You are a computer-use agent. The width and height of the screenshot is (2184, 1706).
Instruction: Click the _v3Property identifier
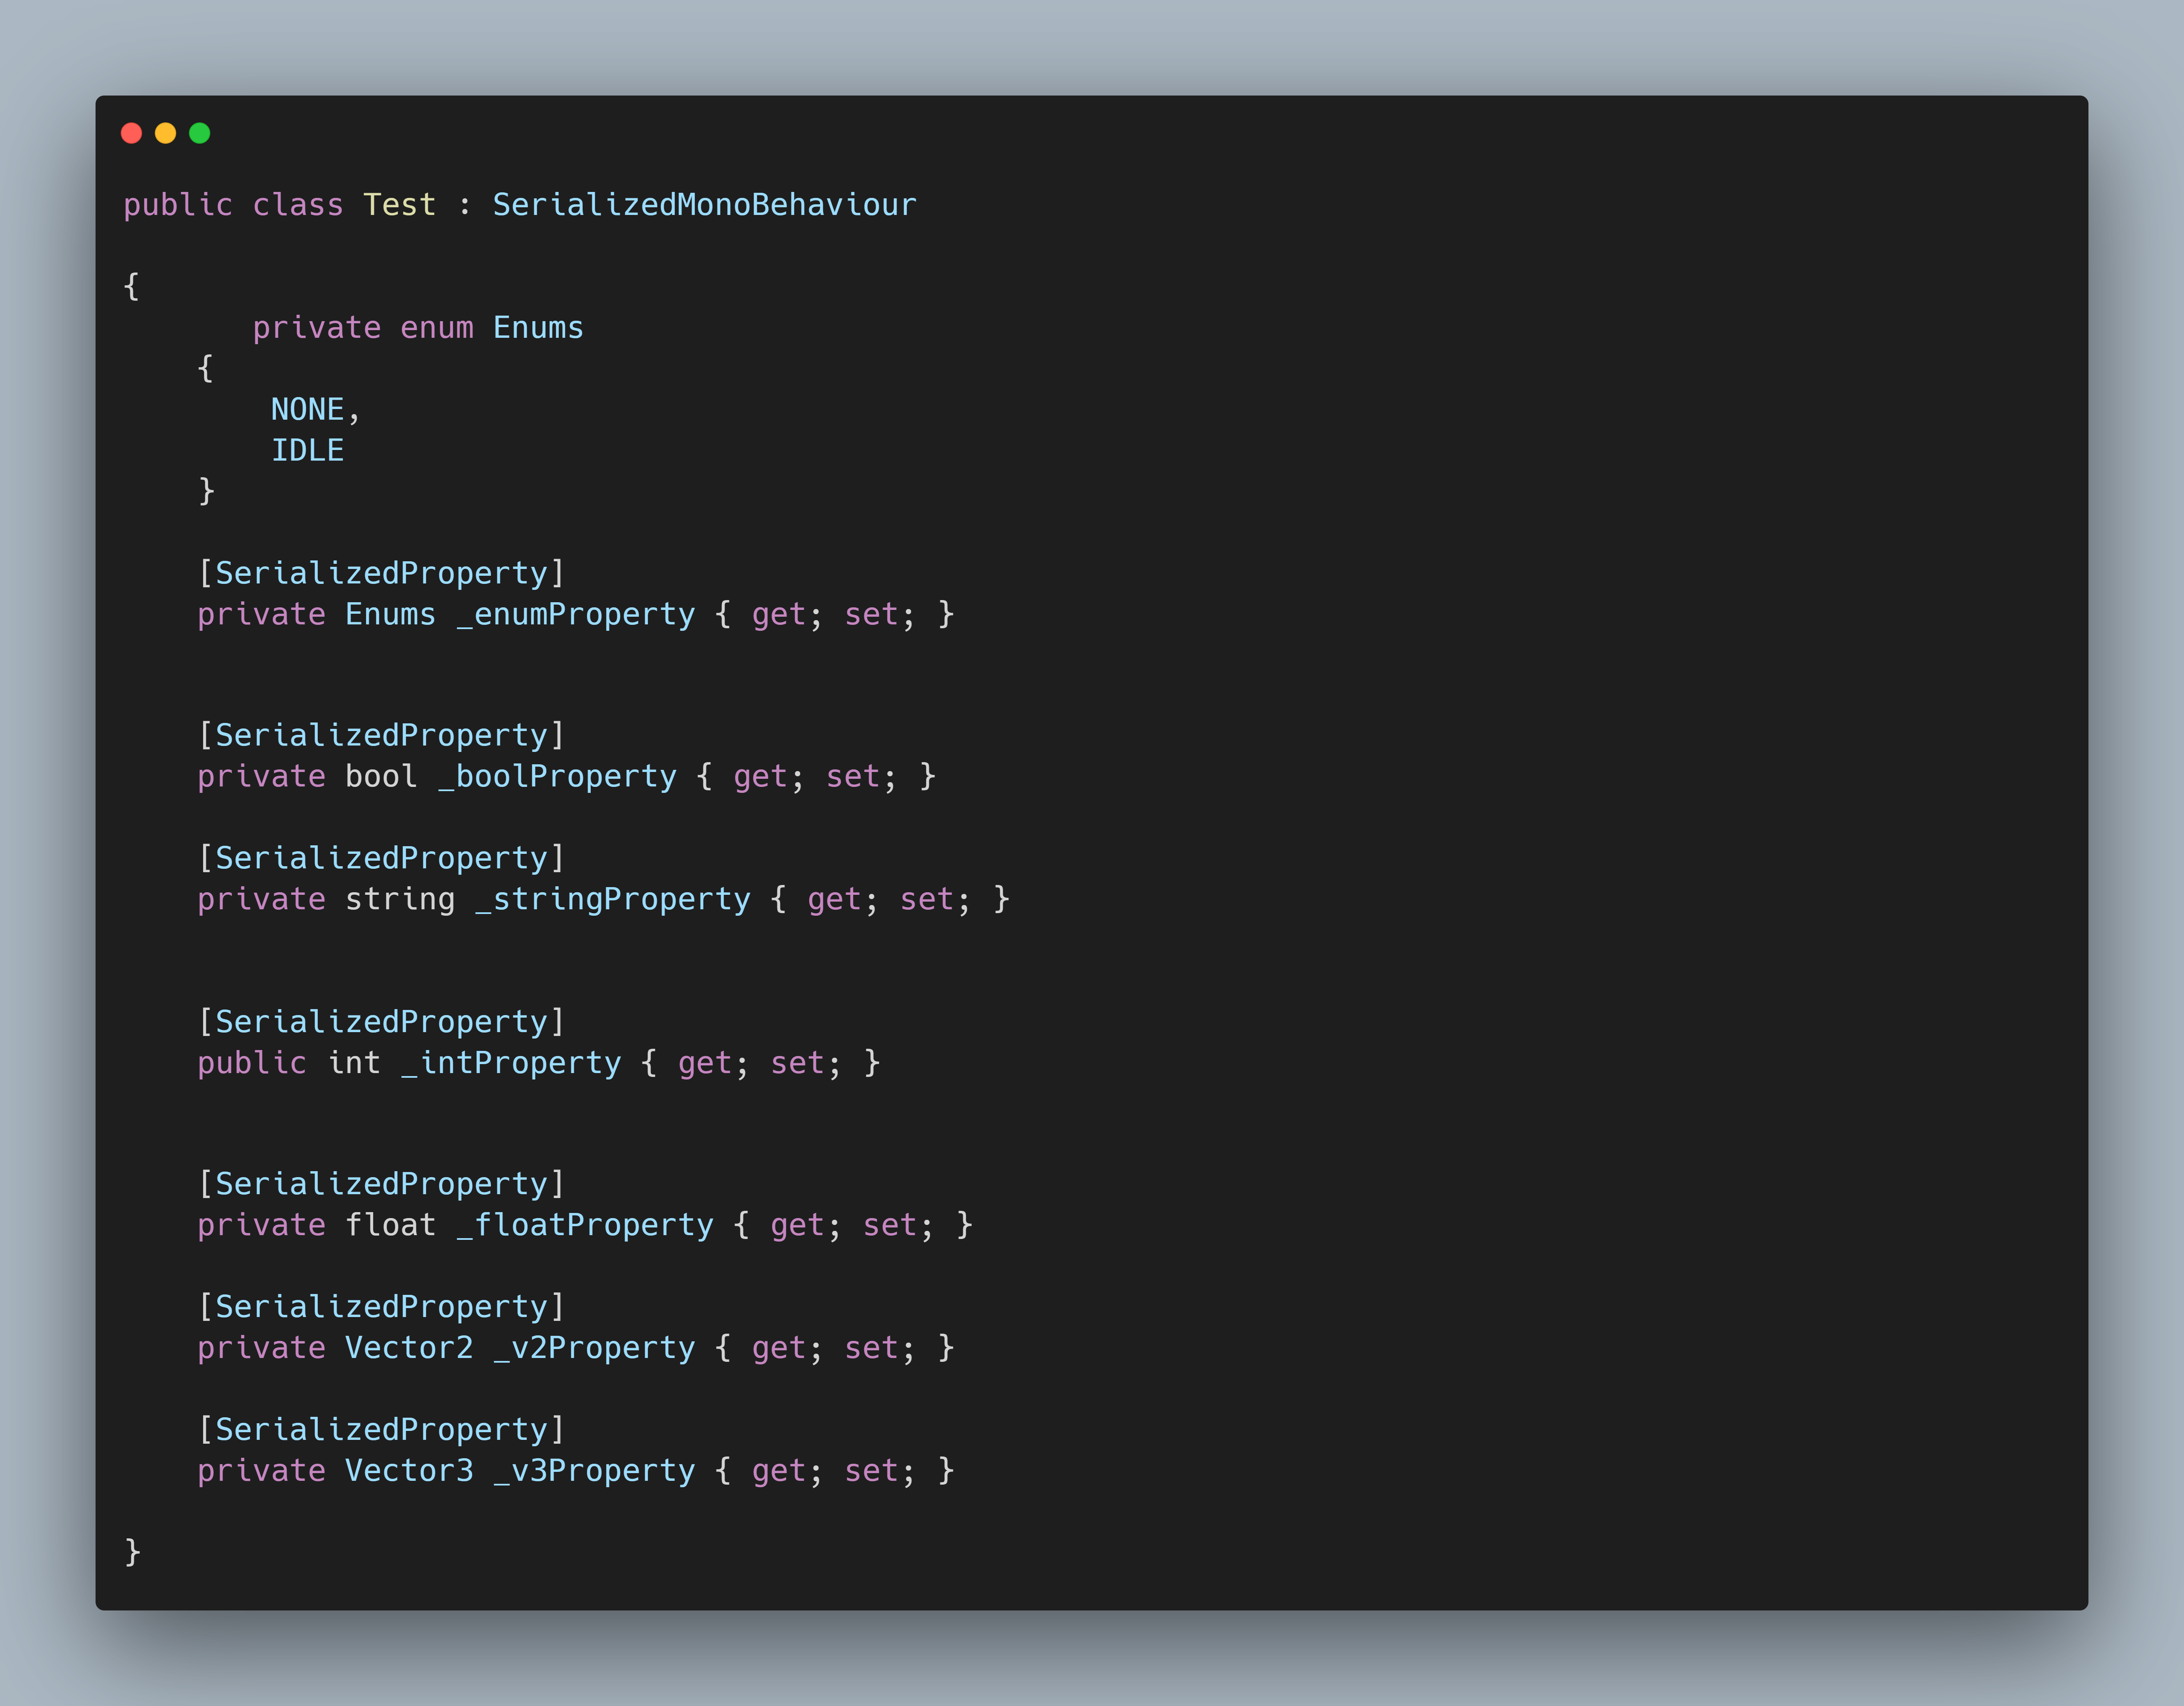594,1471
